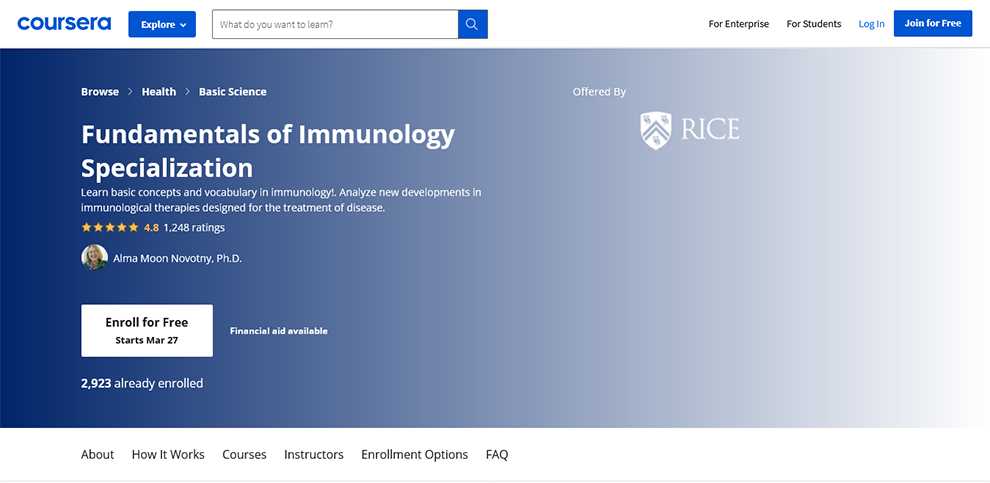This screenshot has width=990, height=483.
Task: Click the Enroll for Free button
Action: (x=147, y=330)
